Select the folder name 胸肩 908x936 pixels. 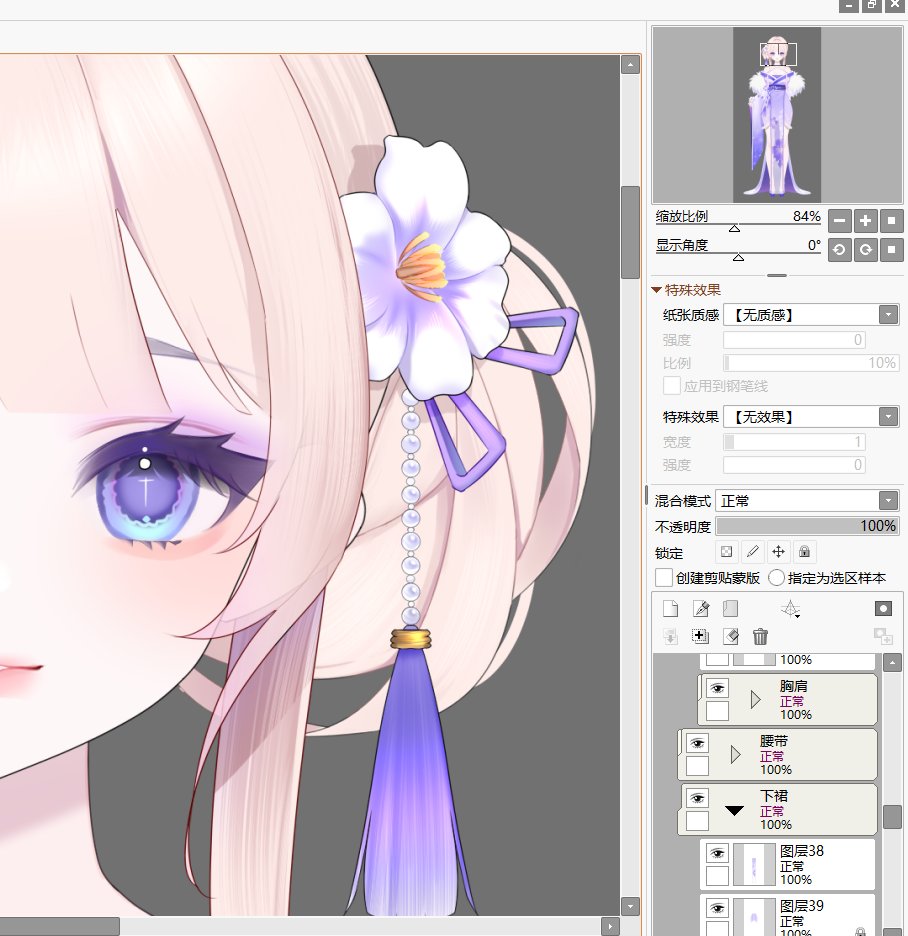pyautogui.click(x=793, y=686)
